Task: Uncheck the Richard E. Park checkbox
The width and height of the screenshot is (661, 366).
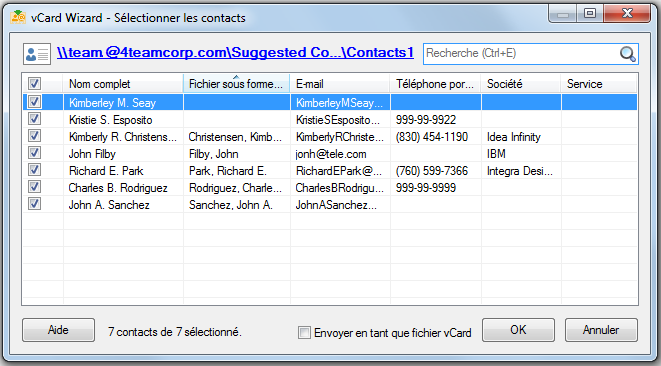Action: coord(34,170)
